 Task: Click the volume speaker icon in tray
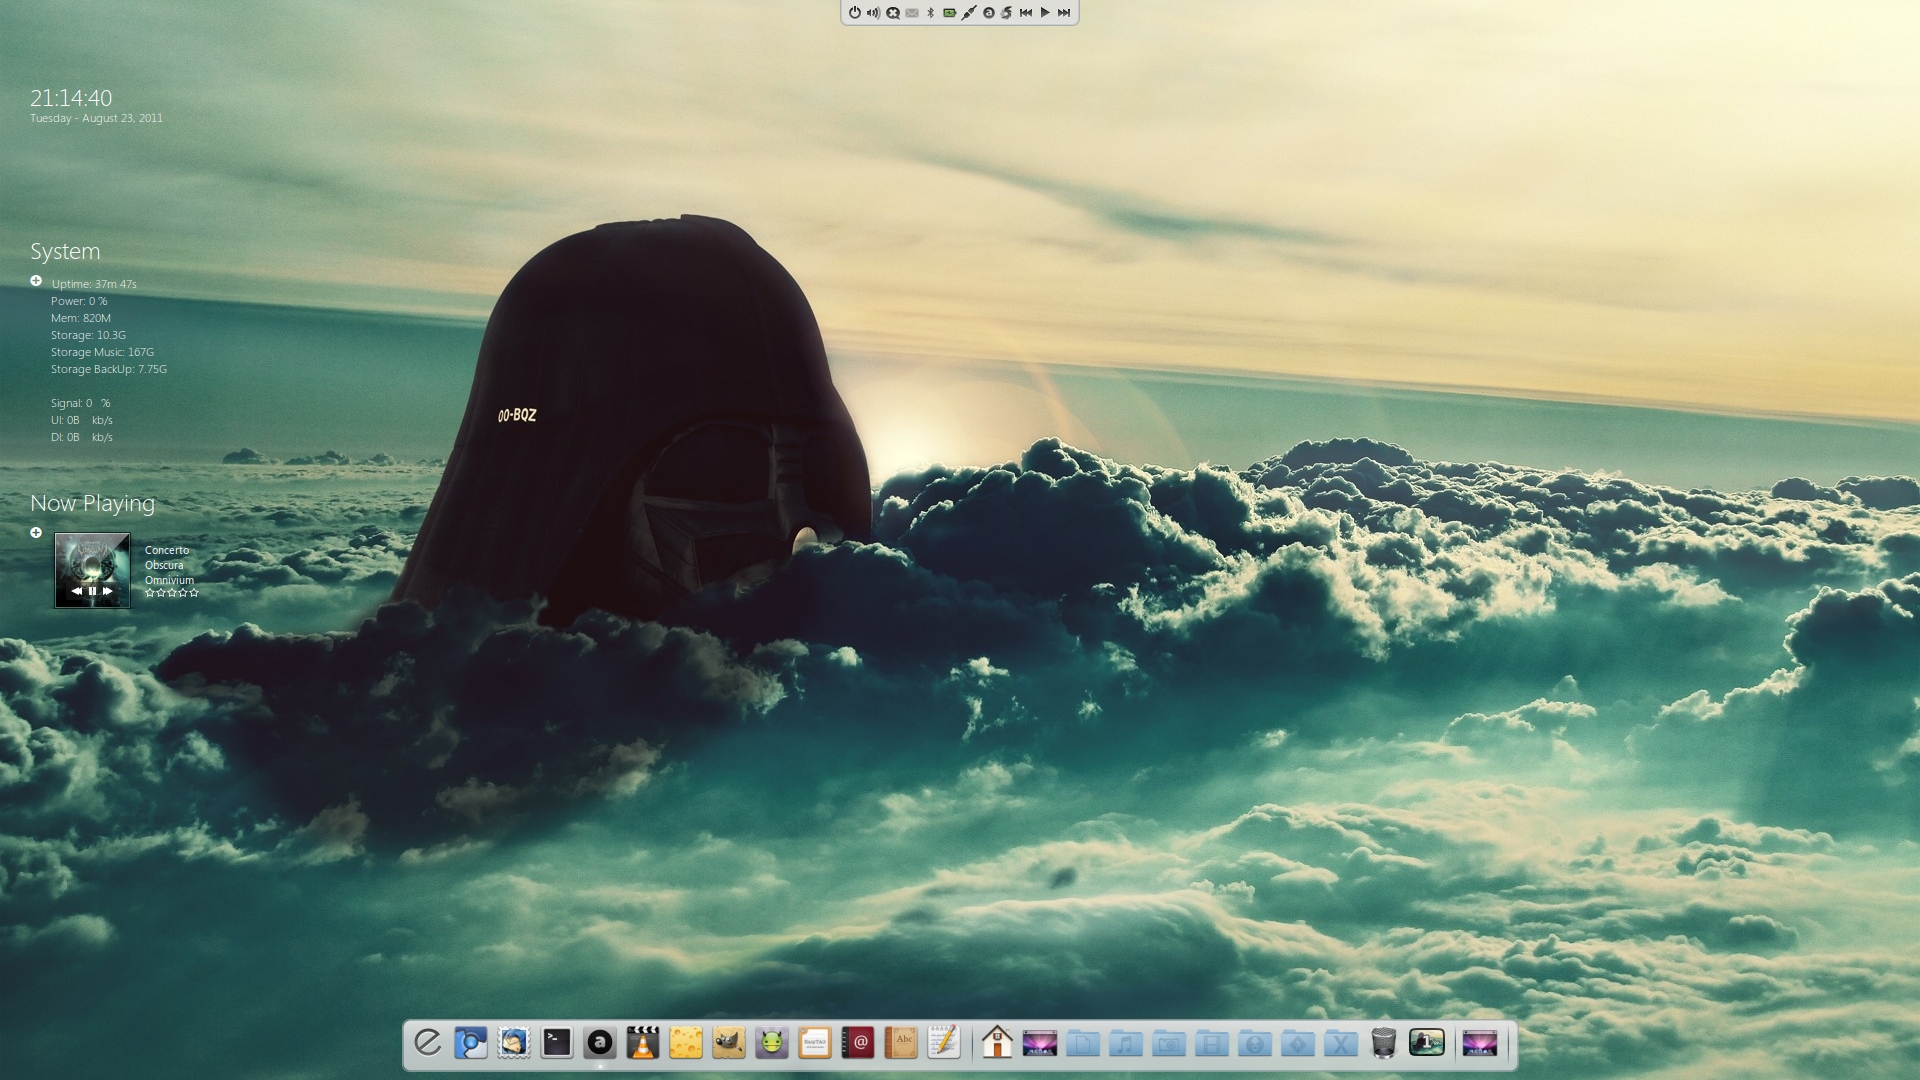click(873, 13)
